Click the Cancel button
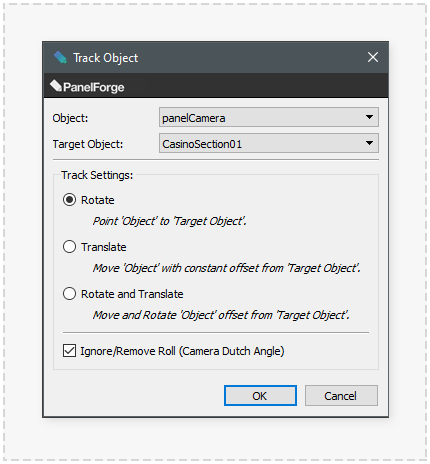The height and width of the screenshot is (464, 430). point(341,396)
